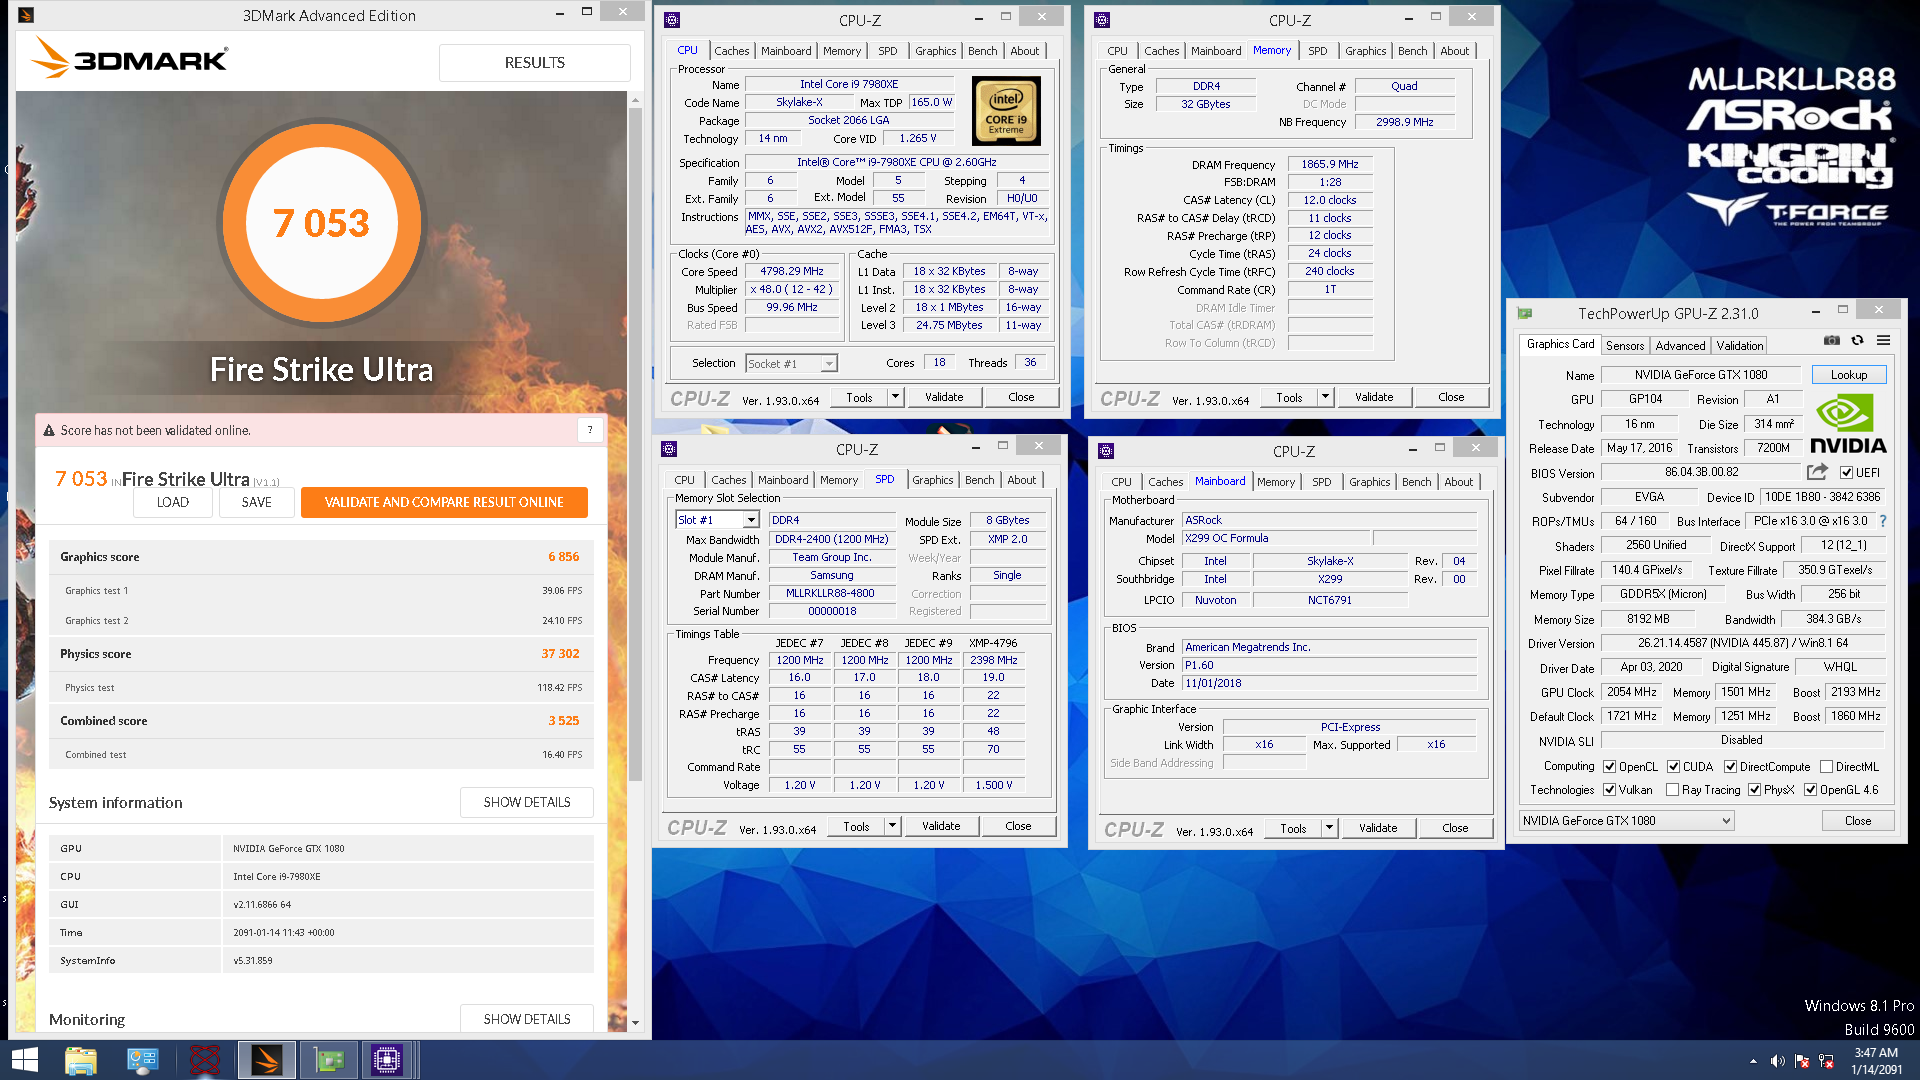1920x1080 pixels.
Task: Enable the DirectML checkbox
Action: [1826, 767]
